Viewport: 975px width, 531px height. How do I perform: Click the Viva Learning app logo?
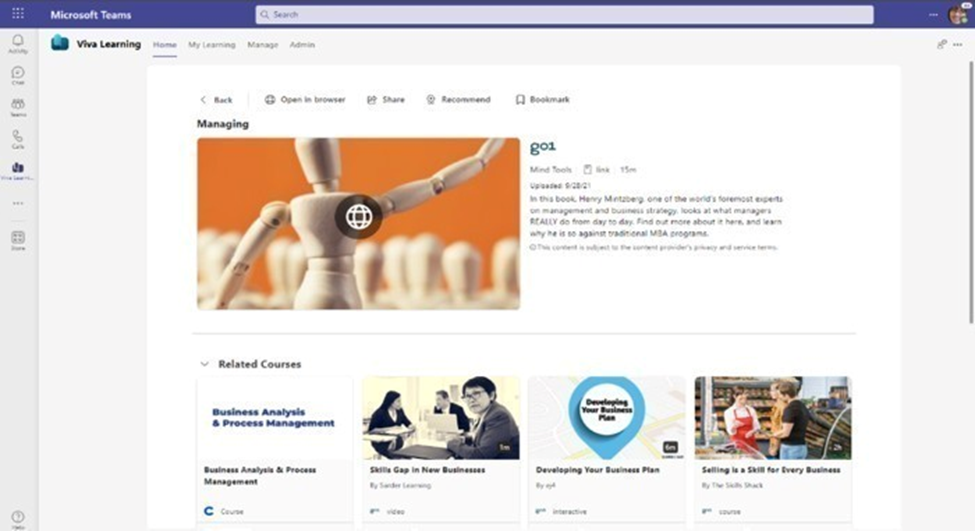(60, 43)
